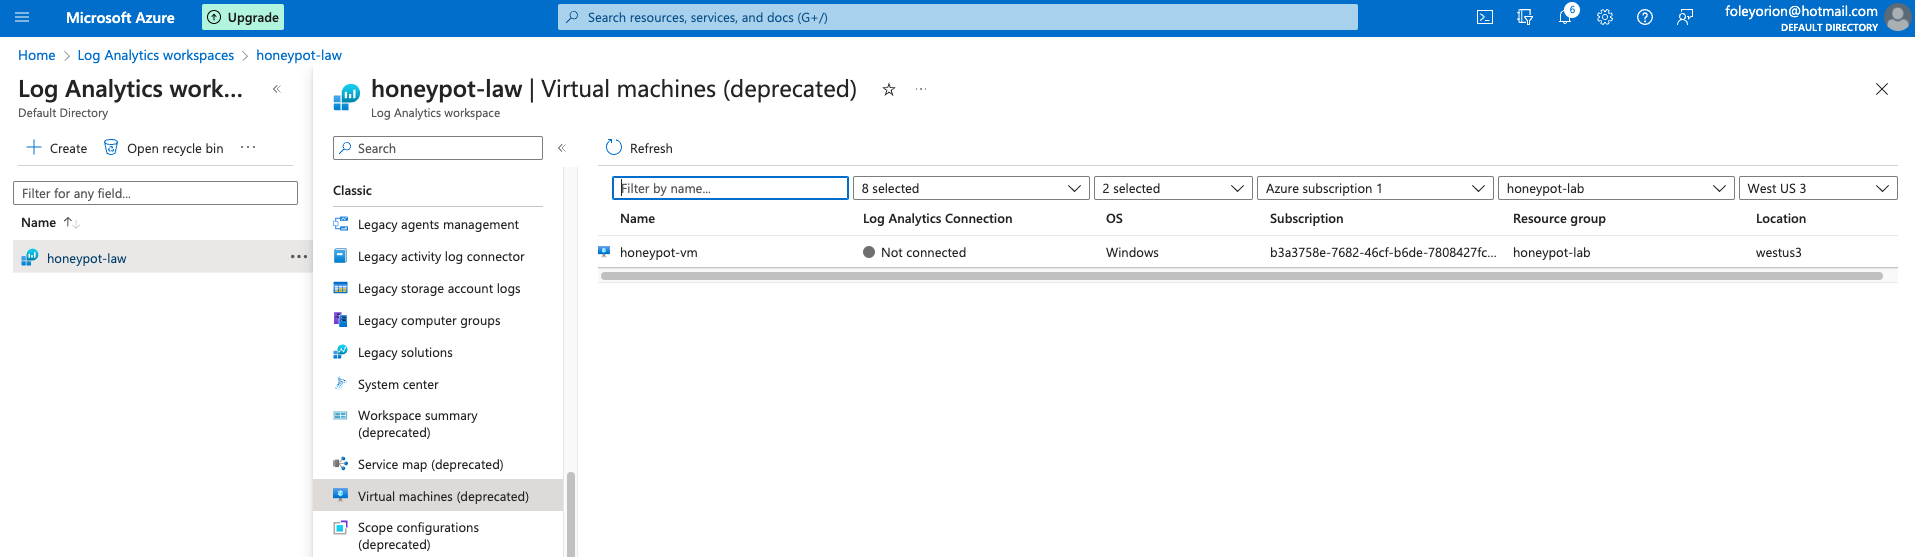Click the honeypot-vm name cell
Image resolution: width=1915 pixels, height=557 pixels.
659,252
